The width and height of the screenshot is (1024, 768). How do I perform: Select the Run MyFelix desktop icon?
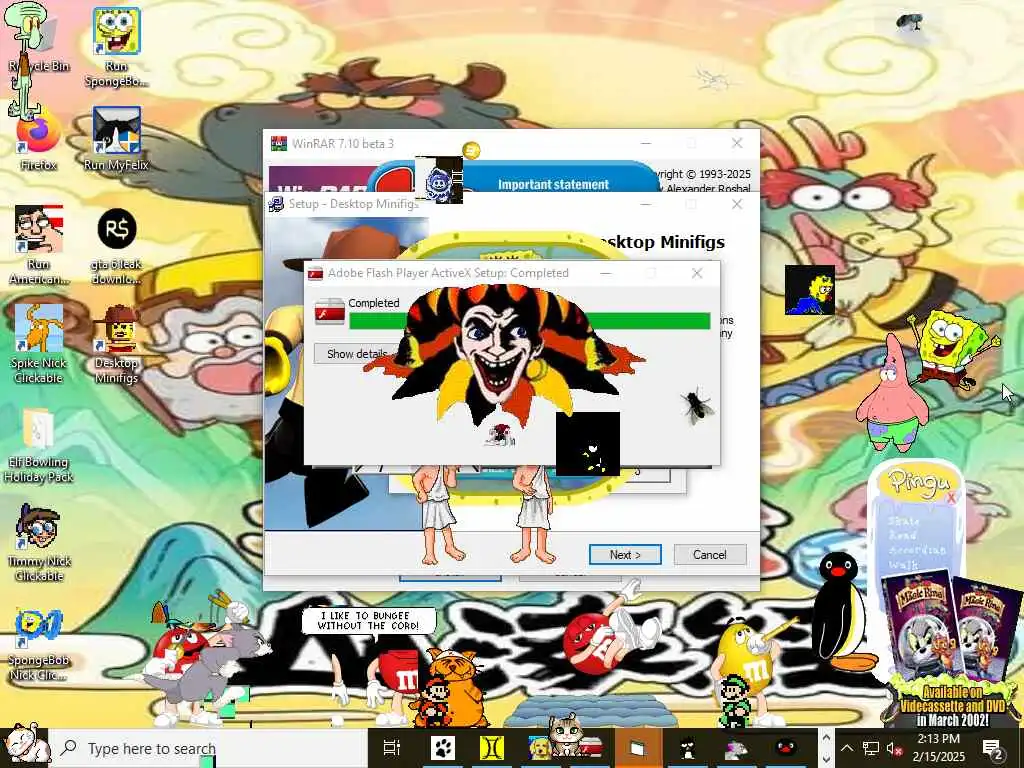(x=116, y=139)
